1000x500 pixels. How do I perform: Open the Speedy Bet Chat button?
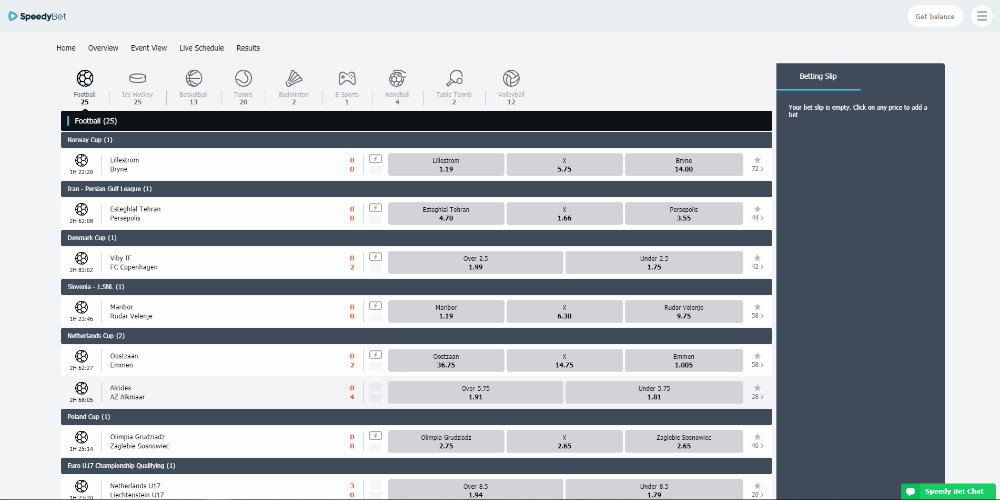click(949, 491)
